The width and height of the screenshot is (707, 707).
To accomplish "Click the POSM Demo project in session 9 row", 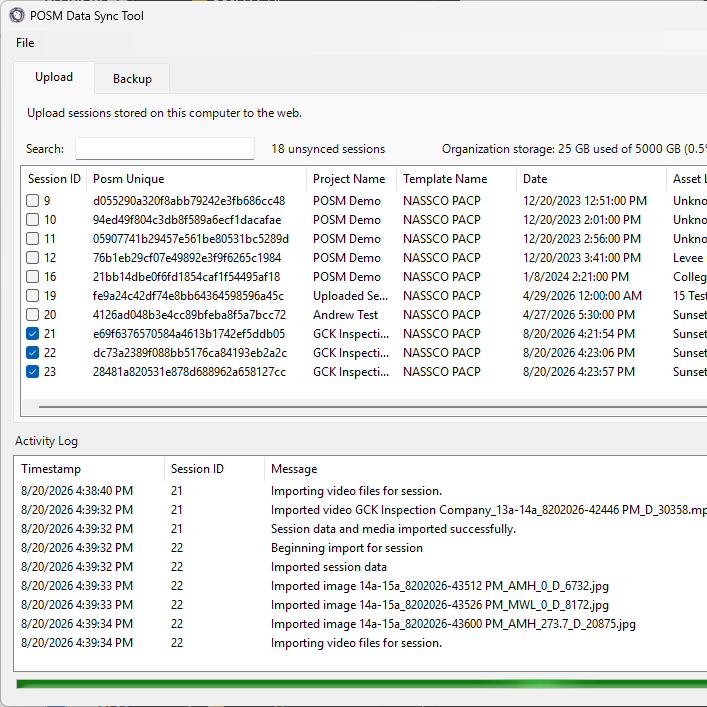I will point(347,201).
